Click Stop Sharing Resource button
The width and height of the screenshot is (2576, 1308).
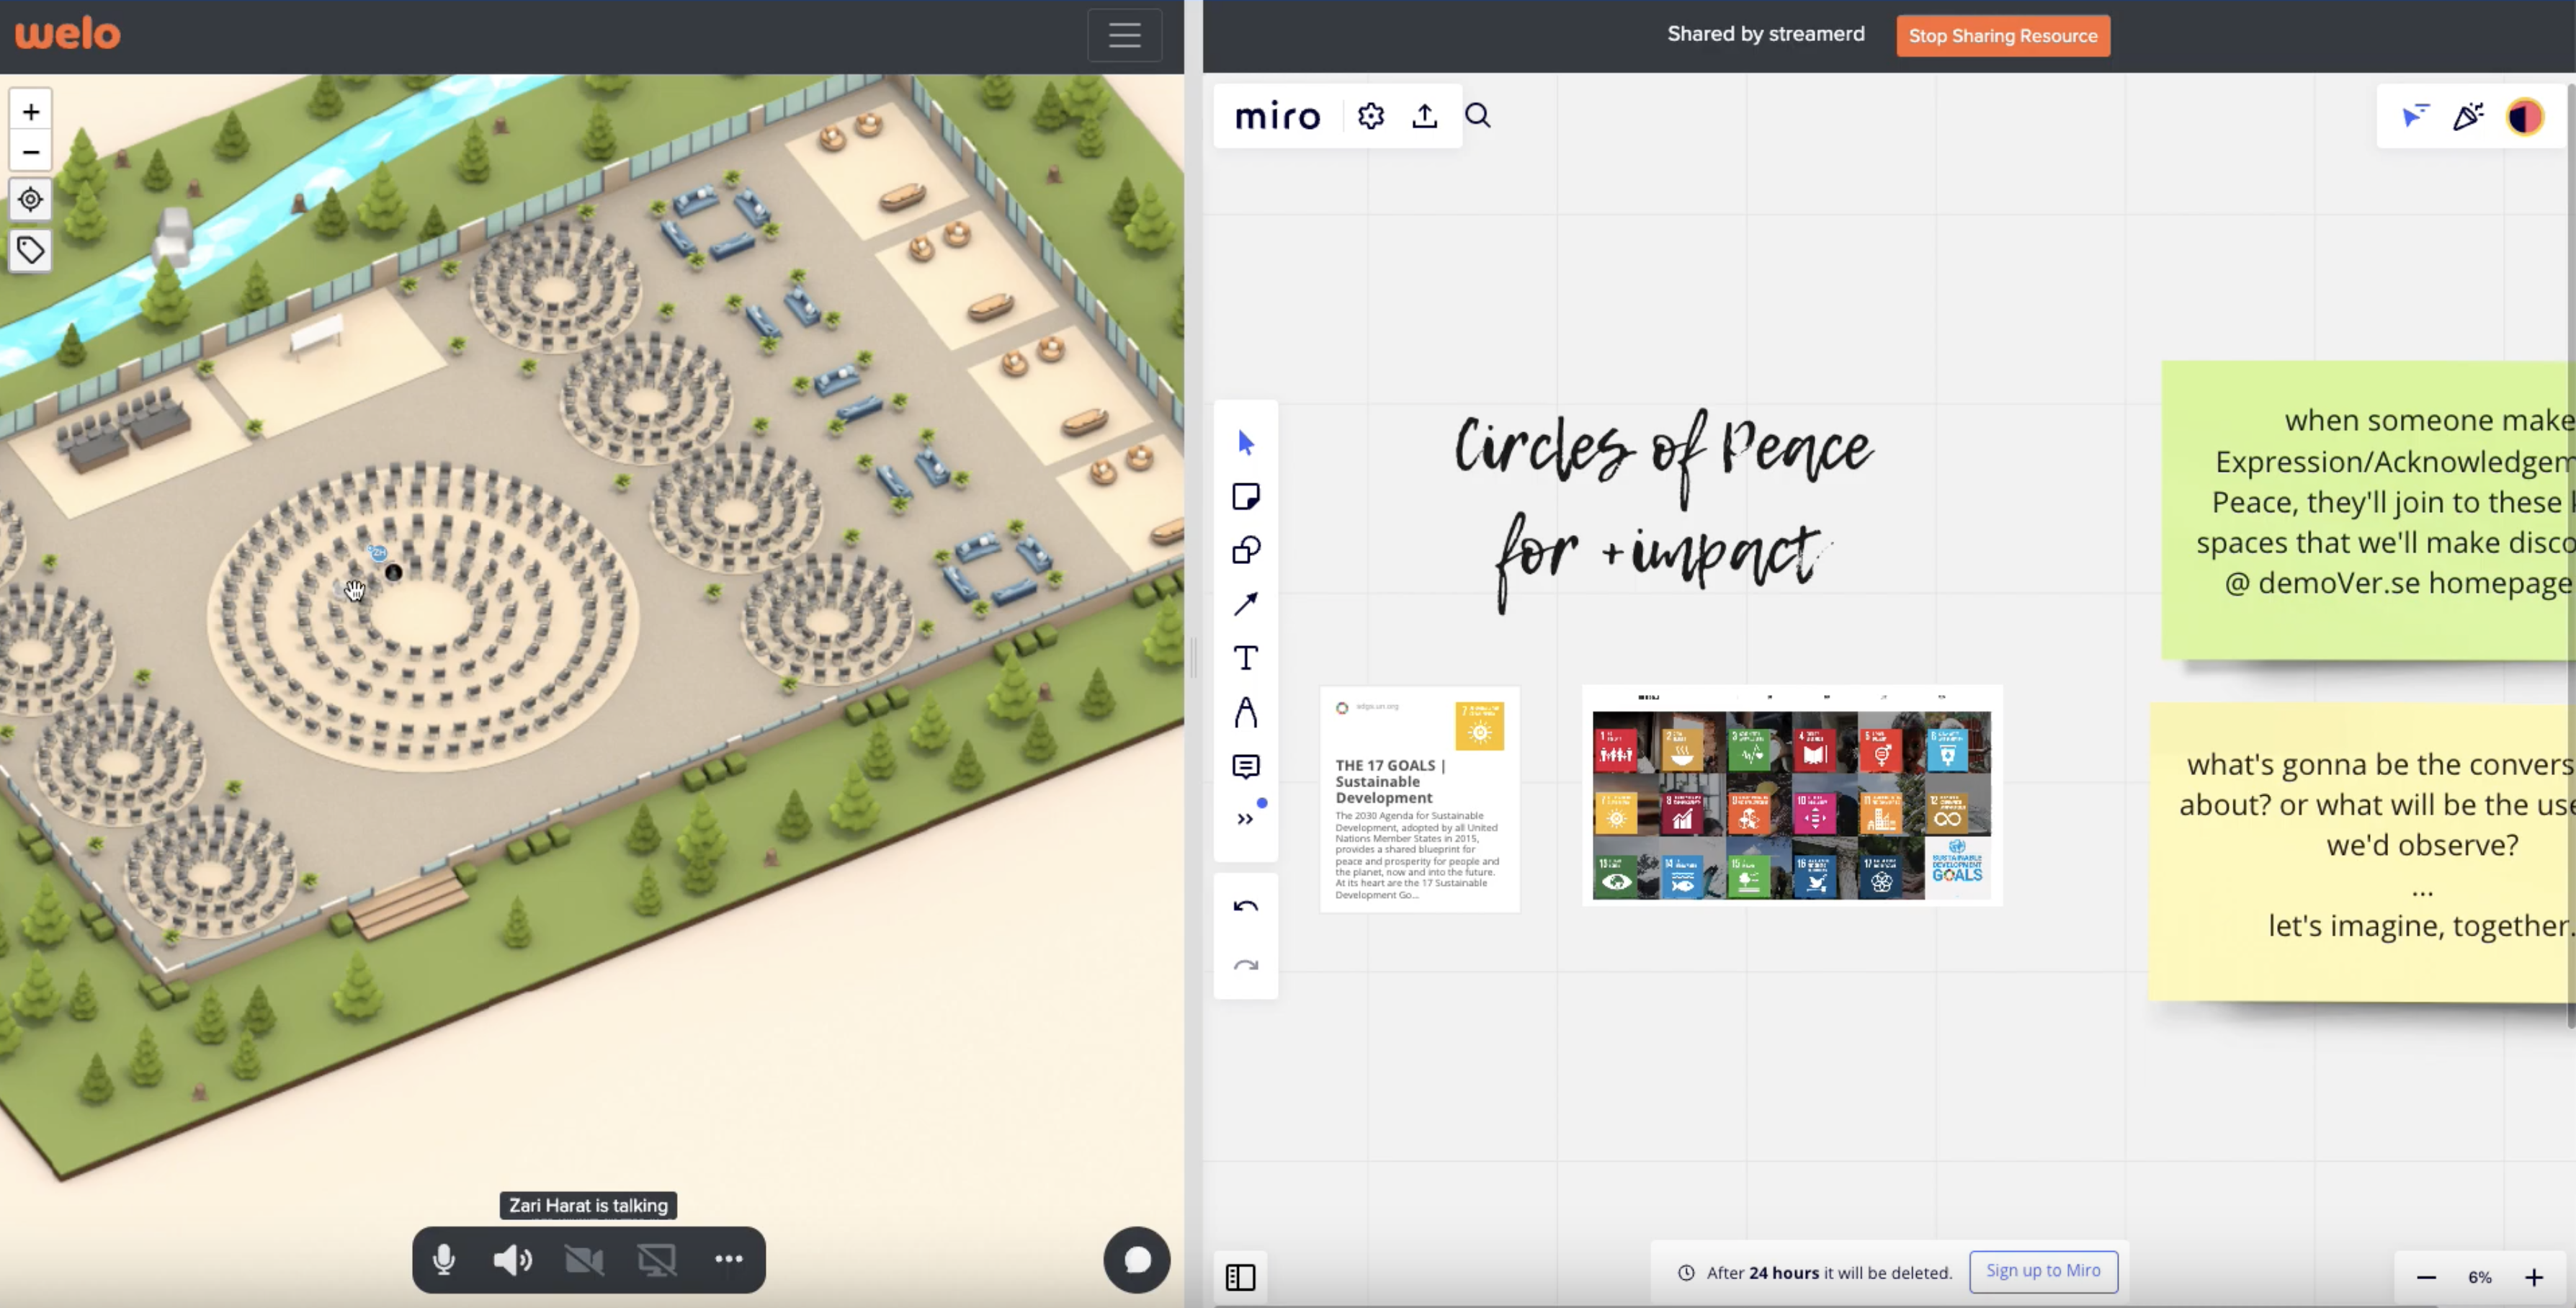click(2002, 36)
